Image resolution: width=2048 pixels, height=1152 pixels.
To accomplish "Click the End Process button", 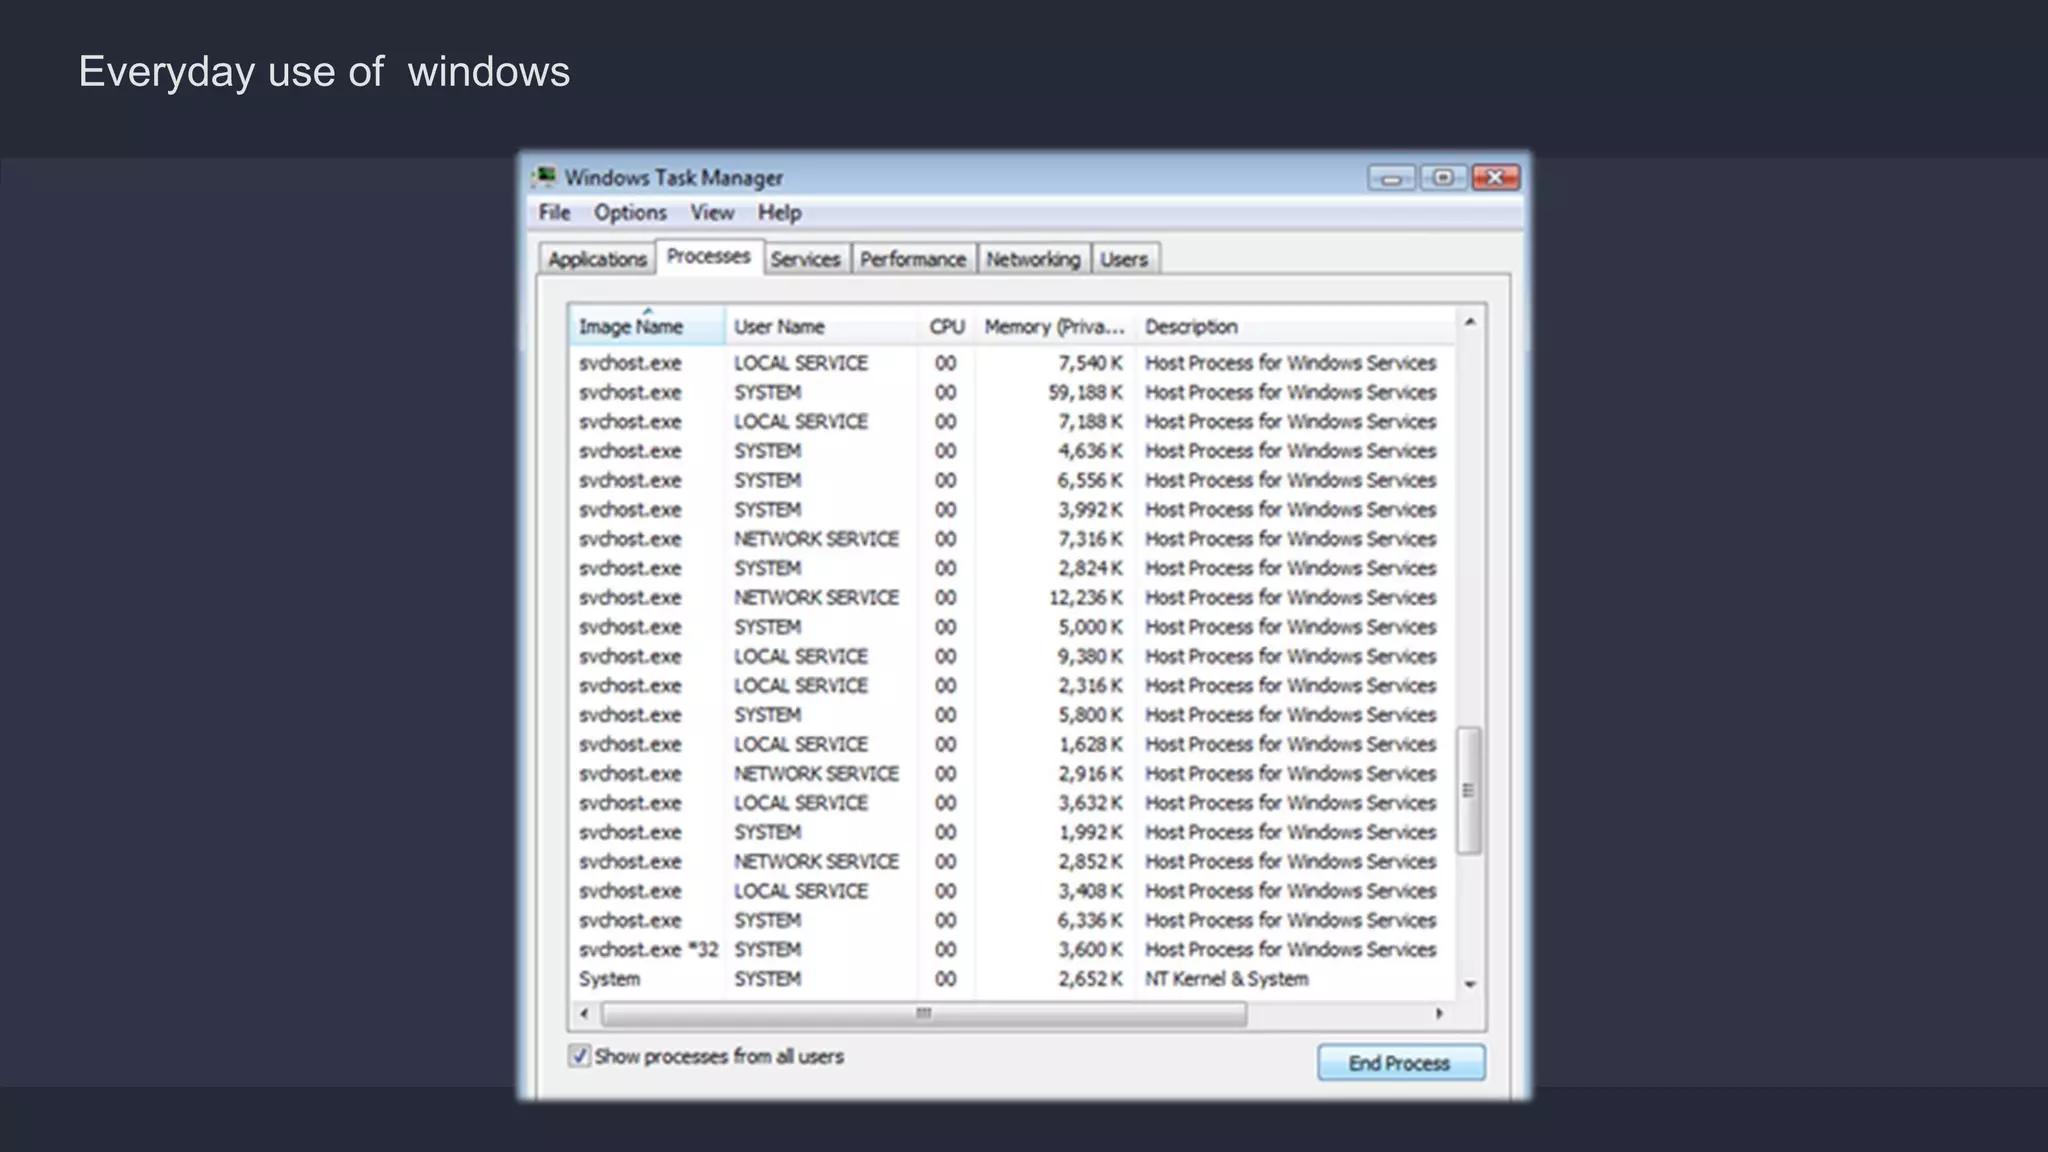I will (1400, 1063).
